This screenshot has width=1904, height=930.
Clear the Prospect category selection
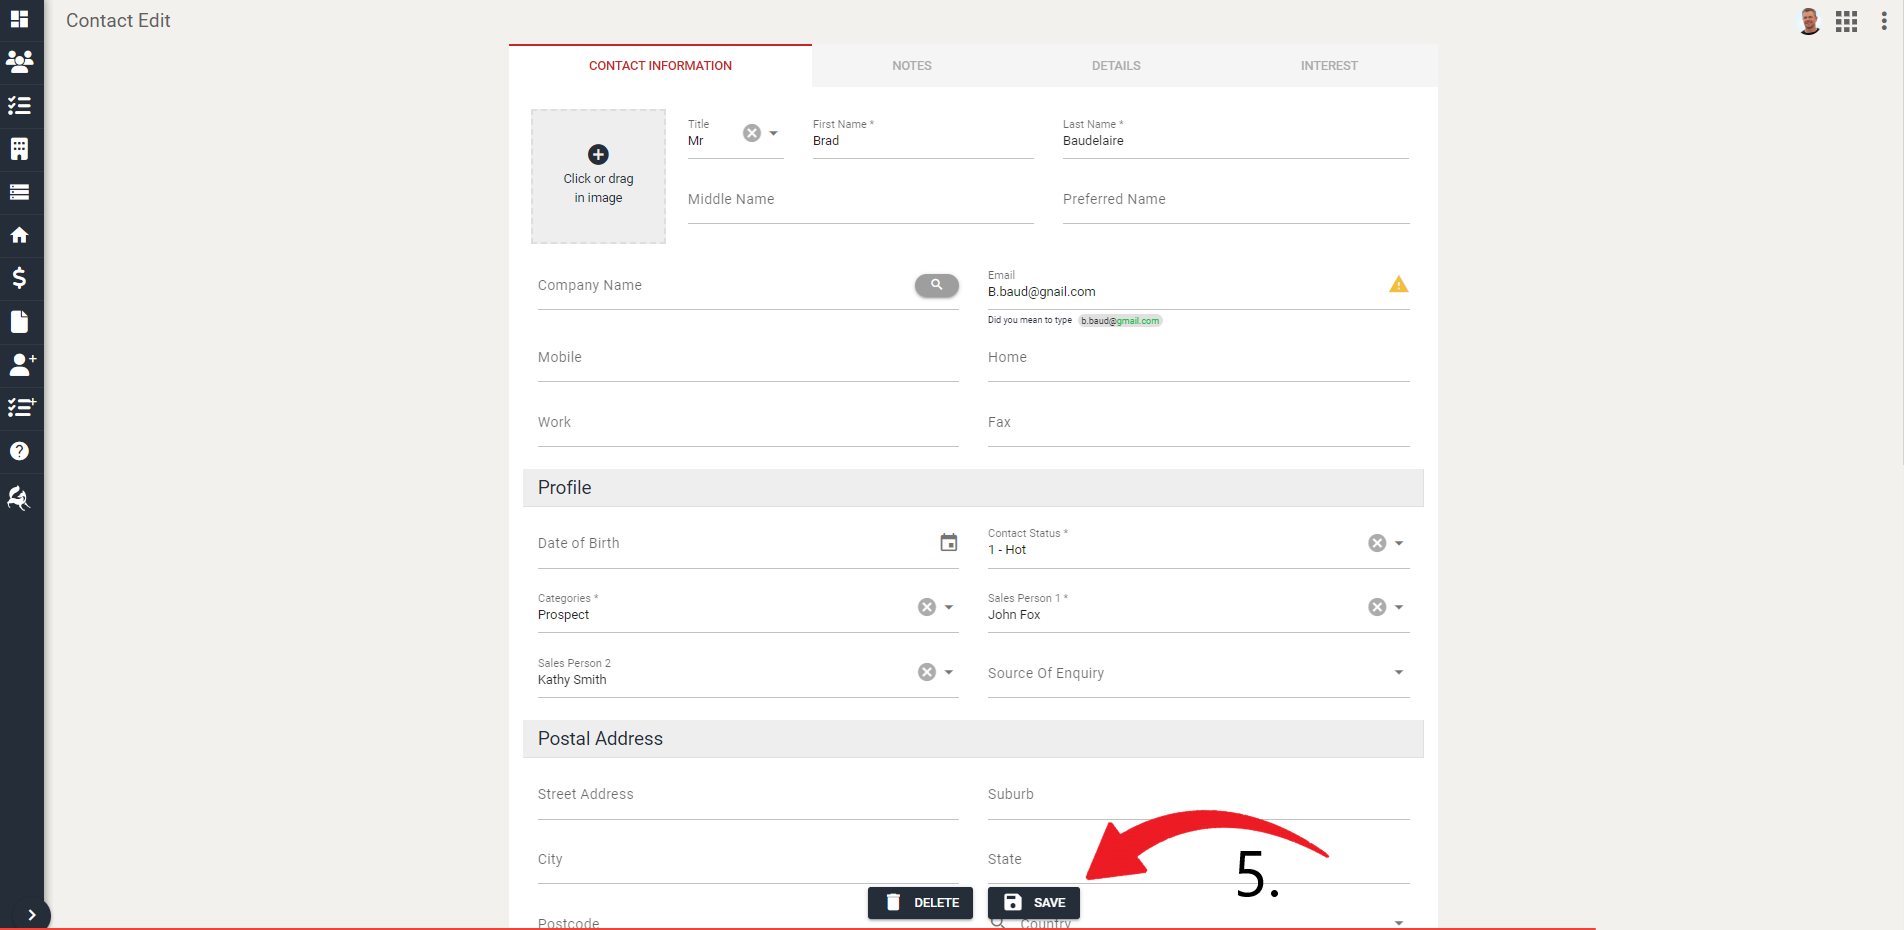tap(925, 606)
